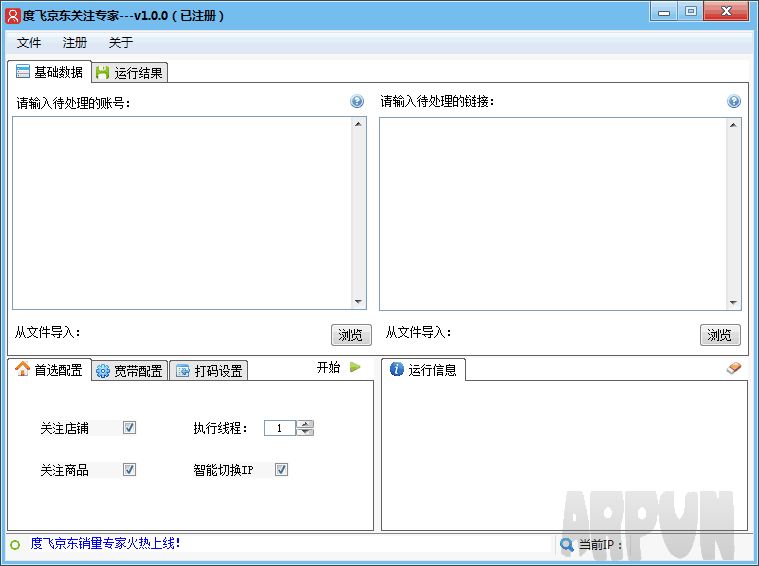Click the help icon above the links box
The width and height of the screenshot is (759, 566).
click(x=733, y=101)
